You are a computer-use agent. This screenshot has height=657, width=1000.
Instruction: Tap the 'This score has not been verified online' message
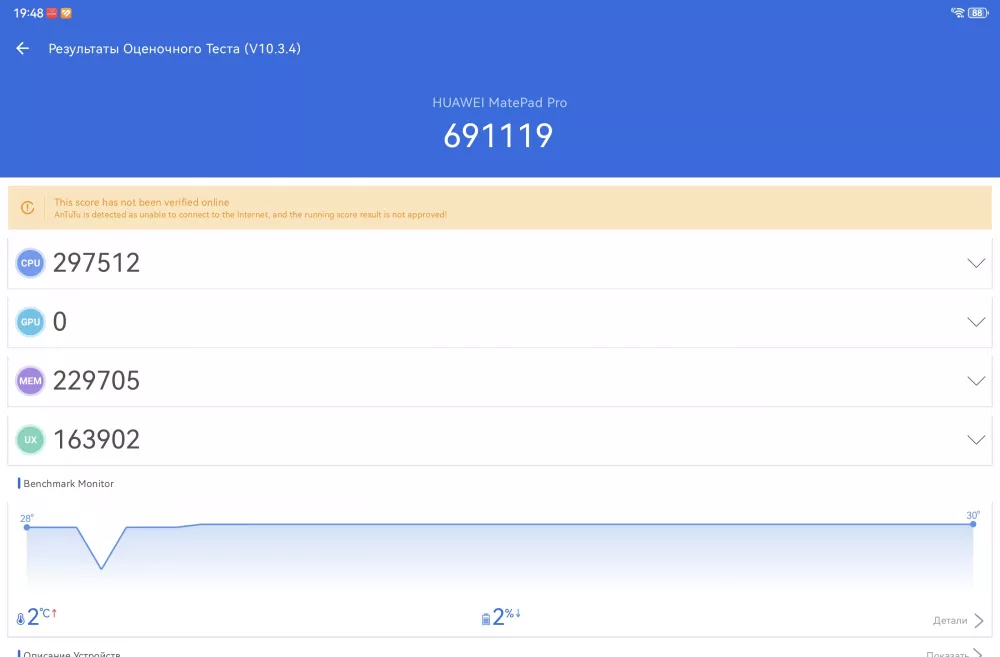tap(142, 202)
